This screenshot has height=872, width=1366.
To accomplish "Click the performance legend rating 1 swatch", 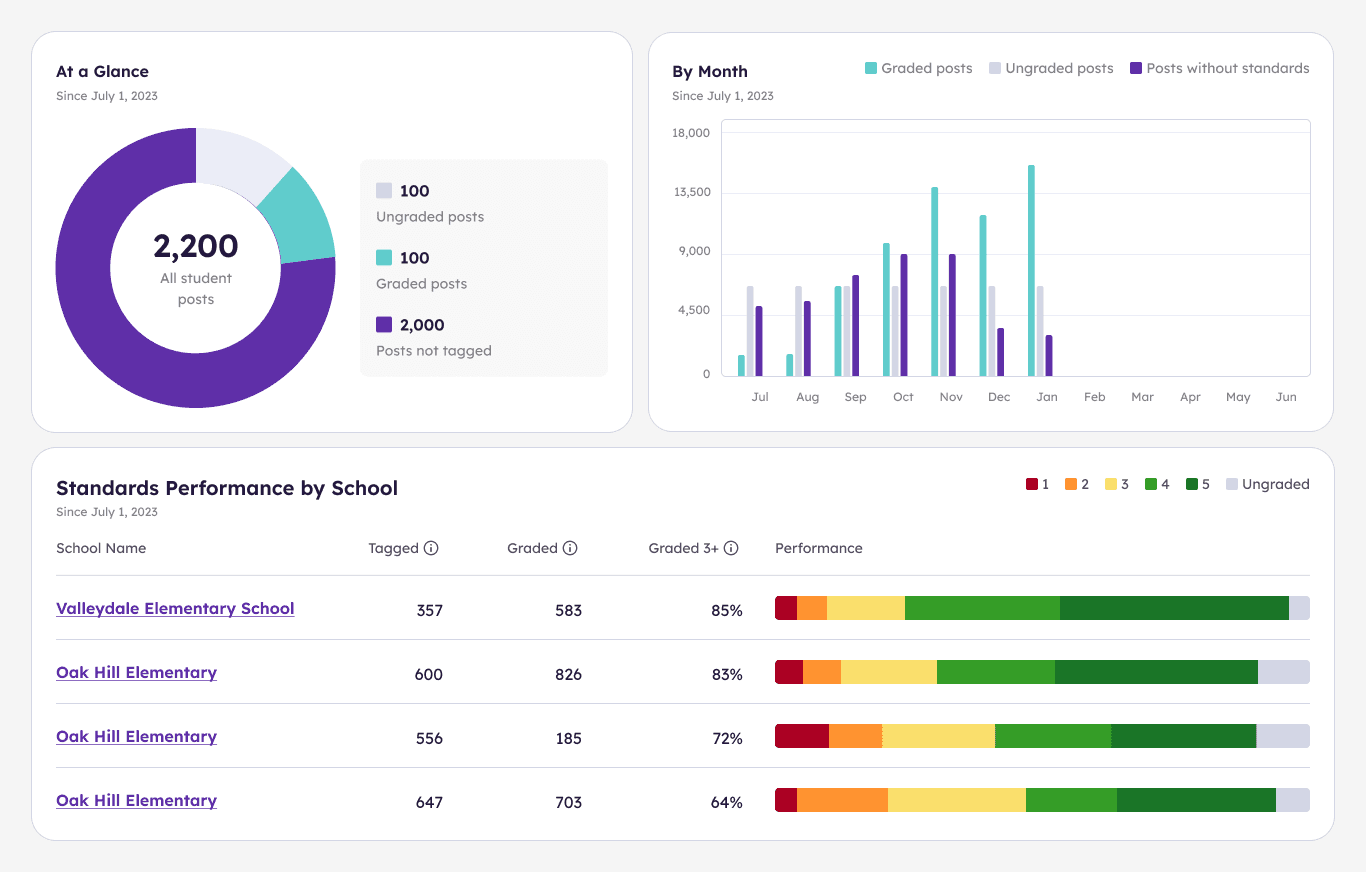I will pos(1031,484).
